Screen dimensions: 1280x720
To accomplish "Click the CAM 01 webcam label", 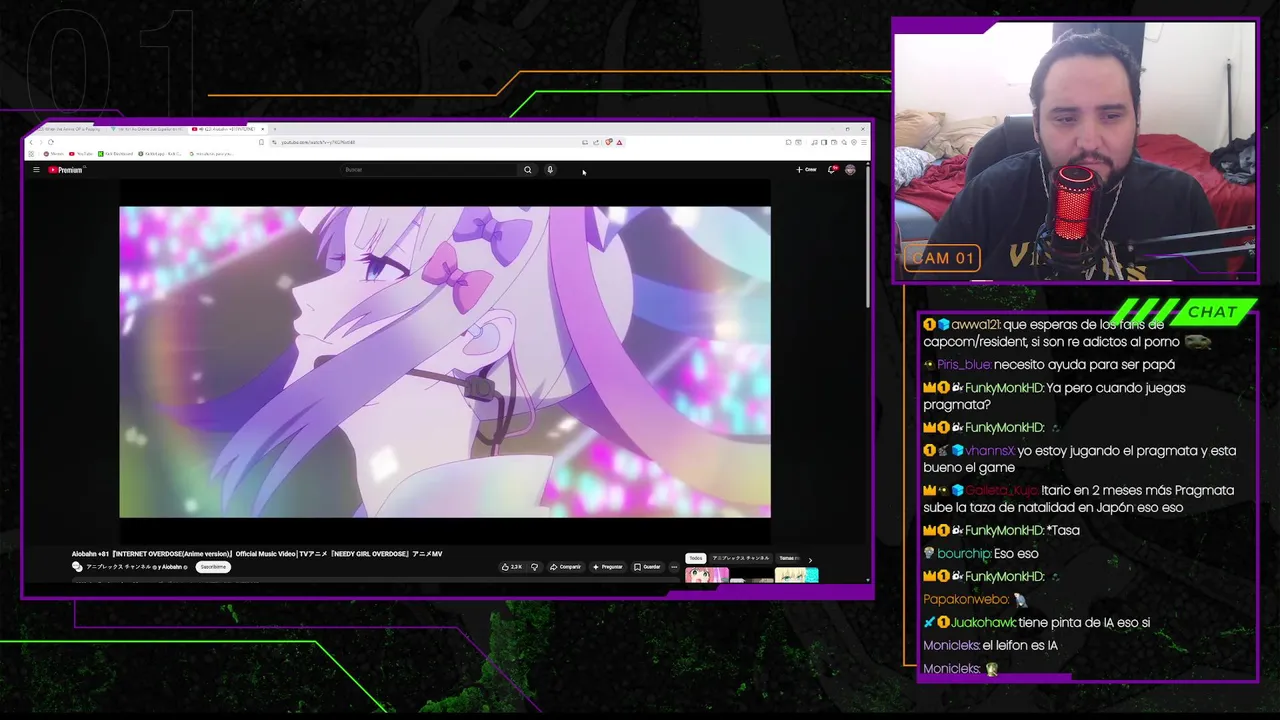I will pos(942,258).
